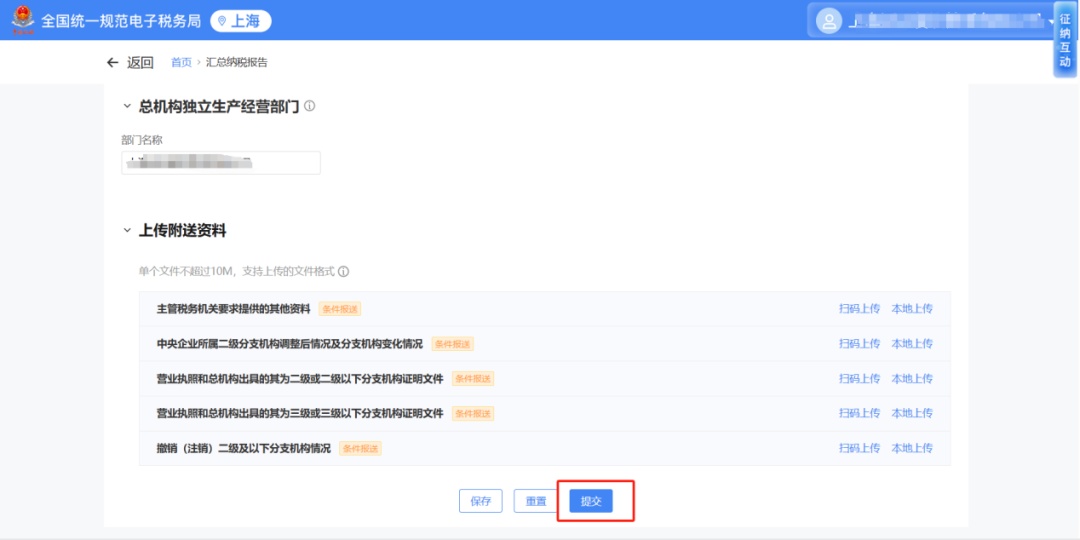Screen dimensions: 1080x540
Task: Click the 部门名称 input field
Action: coord(220,163)
